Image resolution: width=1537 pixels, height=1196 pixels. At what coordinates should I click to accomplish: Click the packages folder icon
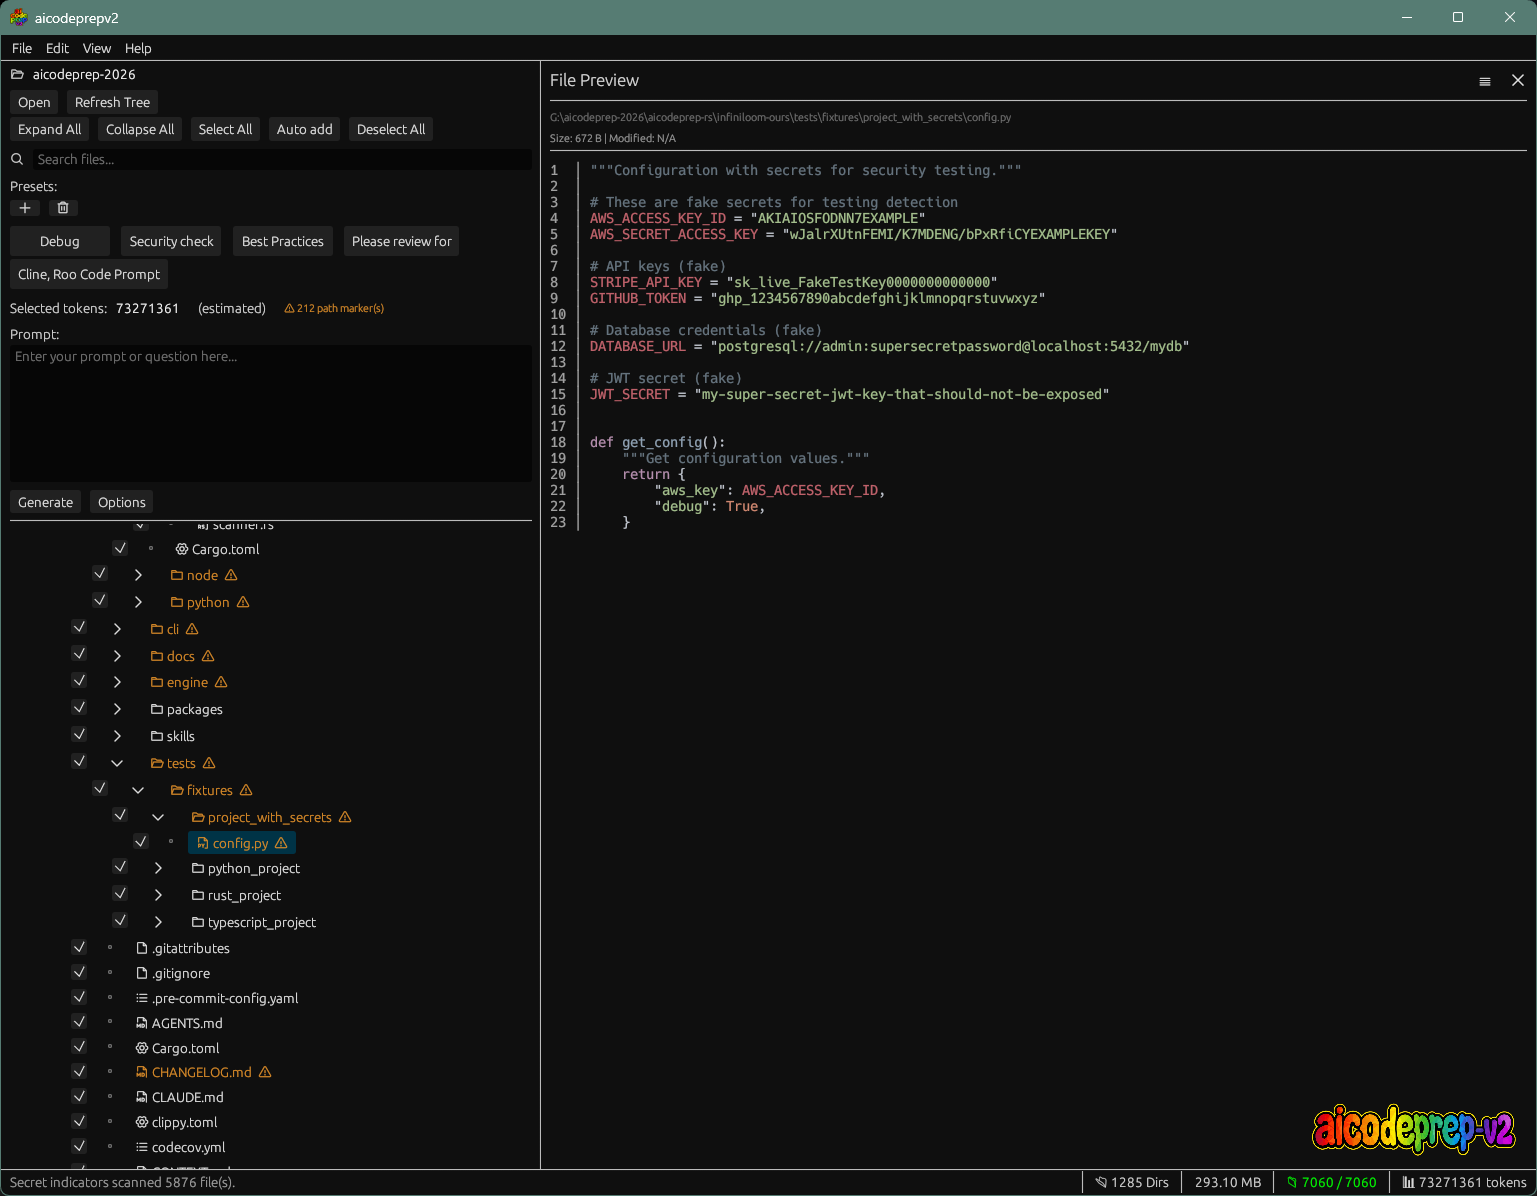pyautogui.click(x=157, y=709)
